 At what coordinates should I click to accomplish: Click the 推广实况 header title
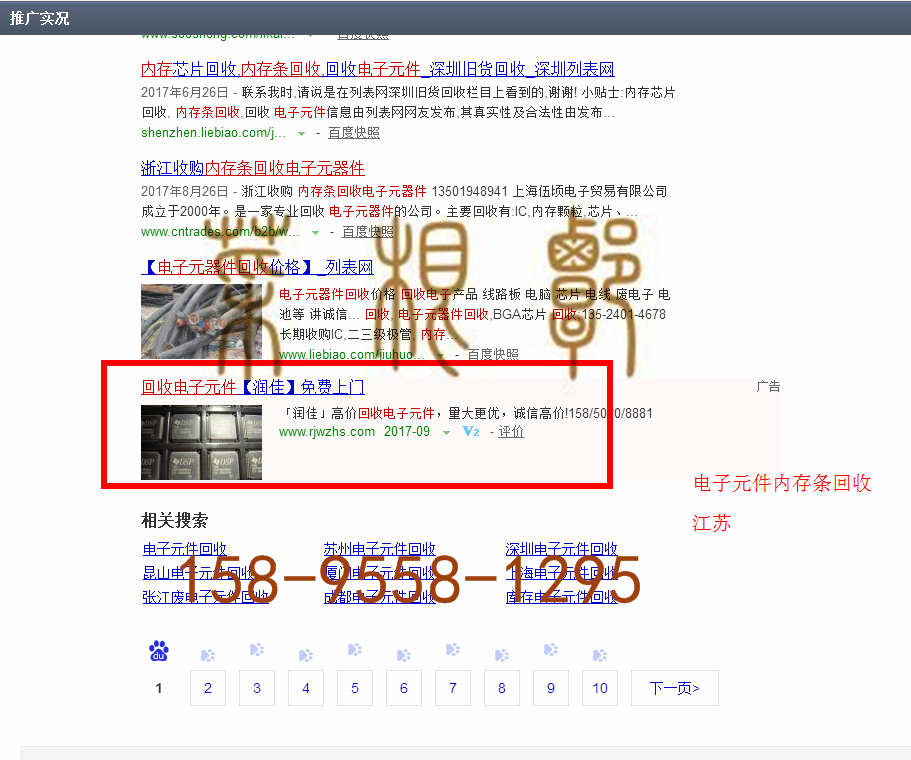(40, 19)
